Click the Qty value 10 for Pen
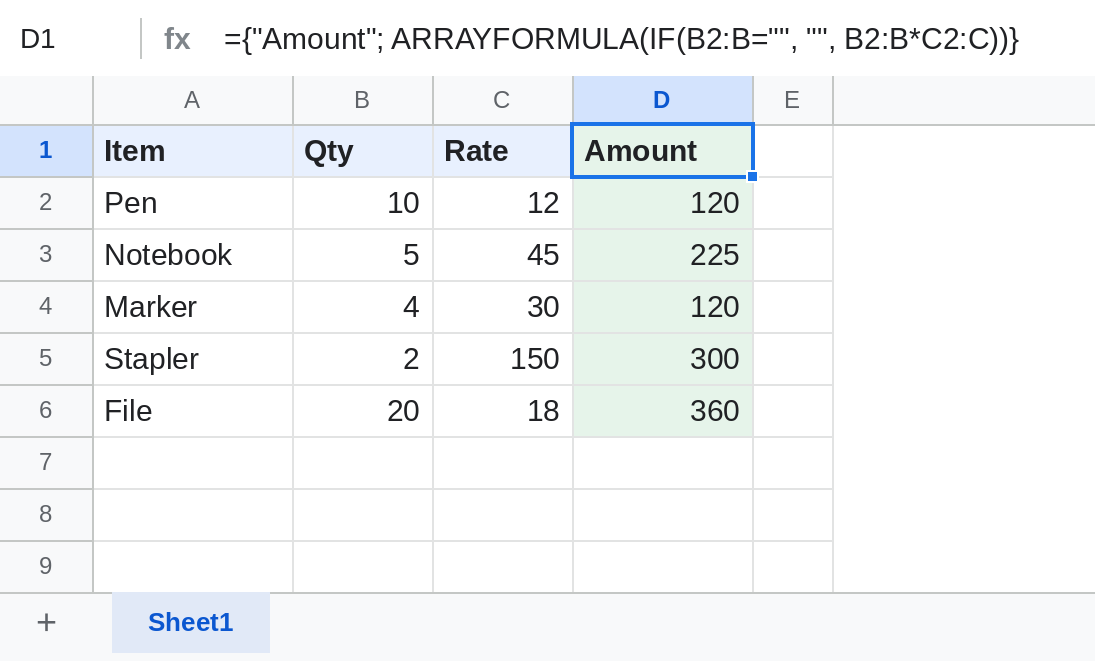The width and height of the screenshot is (1096, 662). tap(363, 203)
